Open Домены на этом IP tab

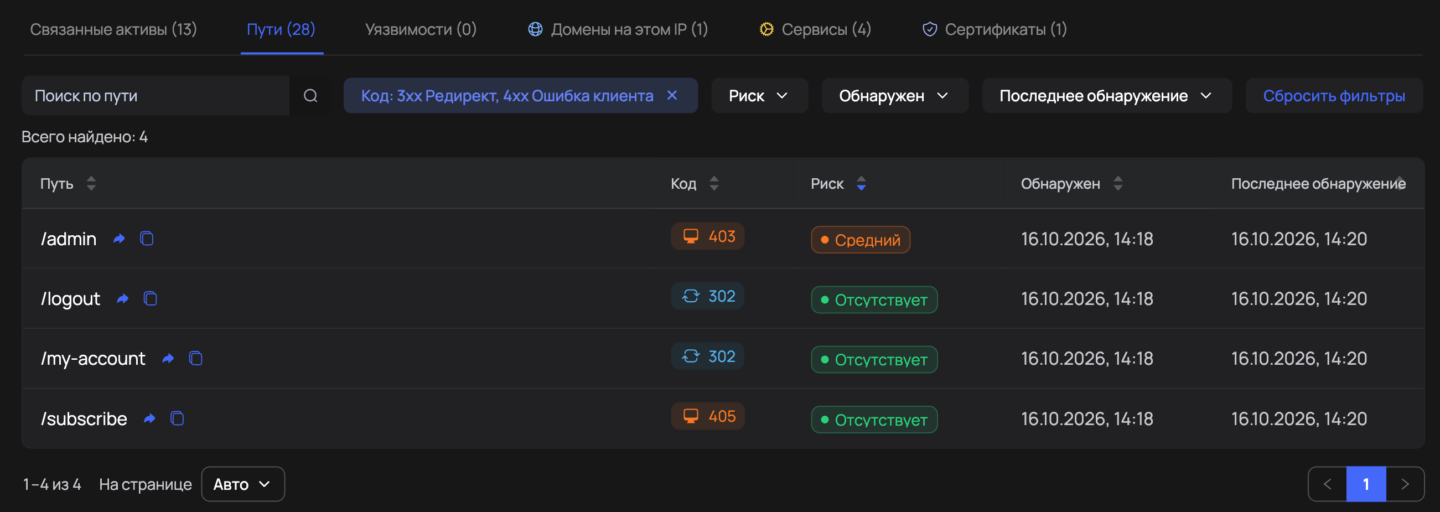[618, 30]
